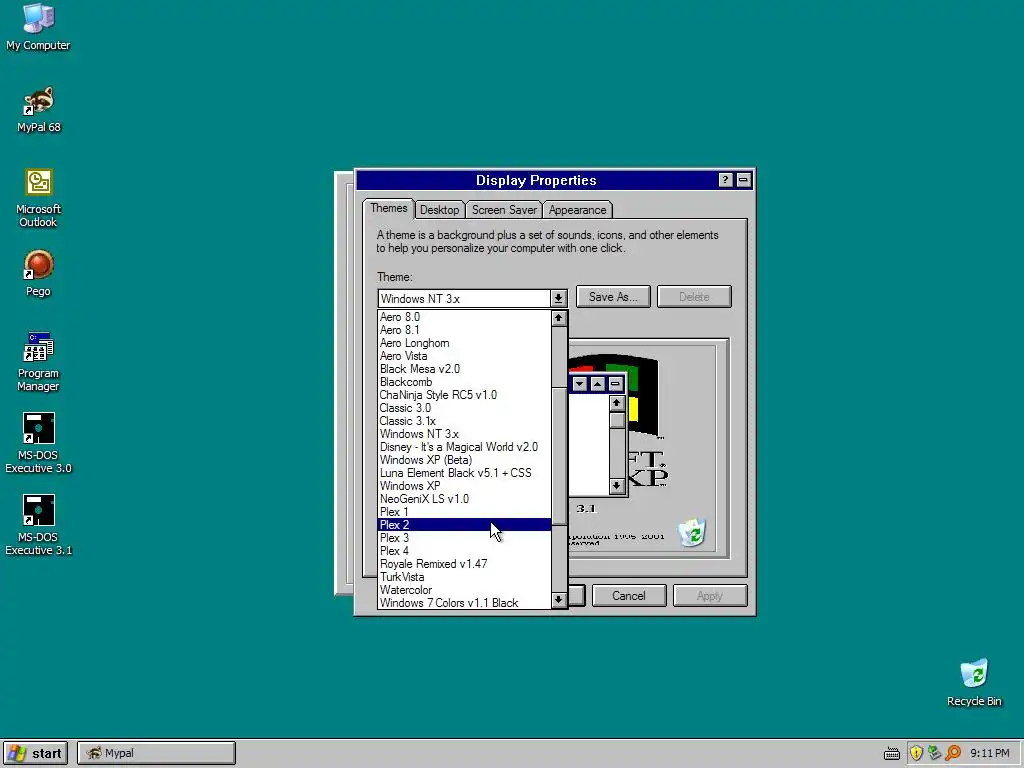Select the Plex 1 theme
This screenshot has height=768, width=1024.
(x=464, y=512)
